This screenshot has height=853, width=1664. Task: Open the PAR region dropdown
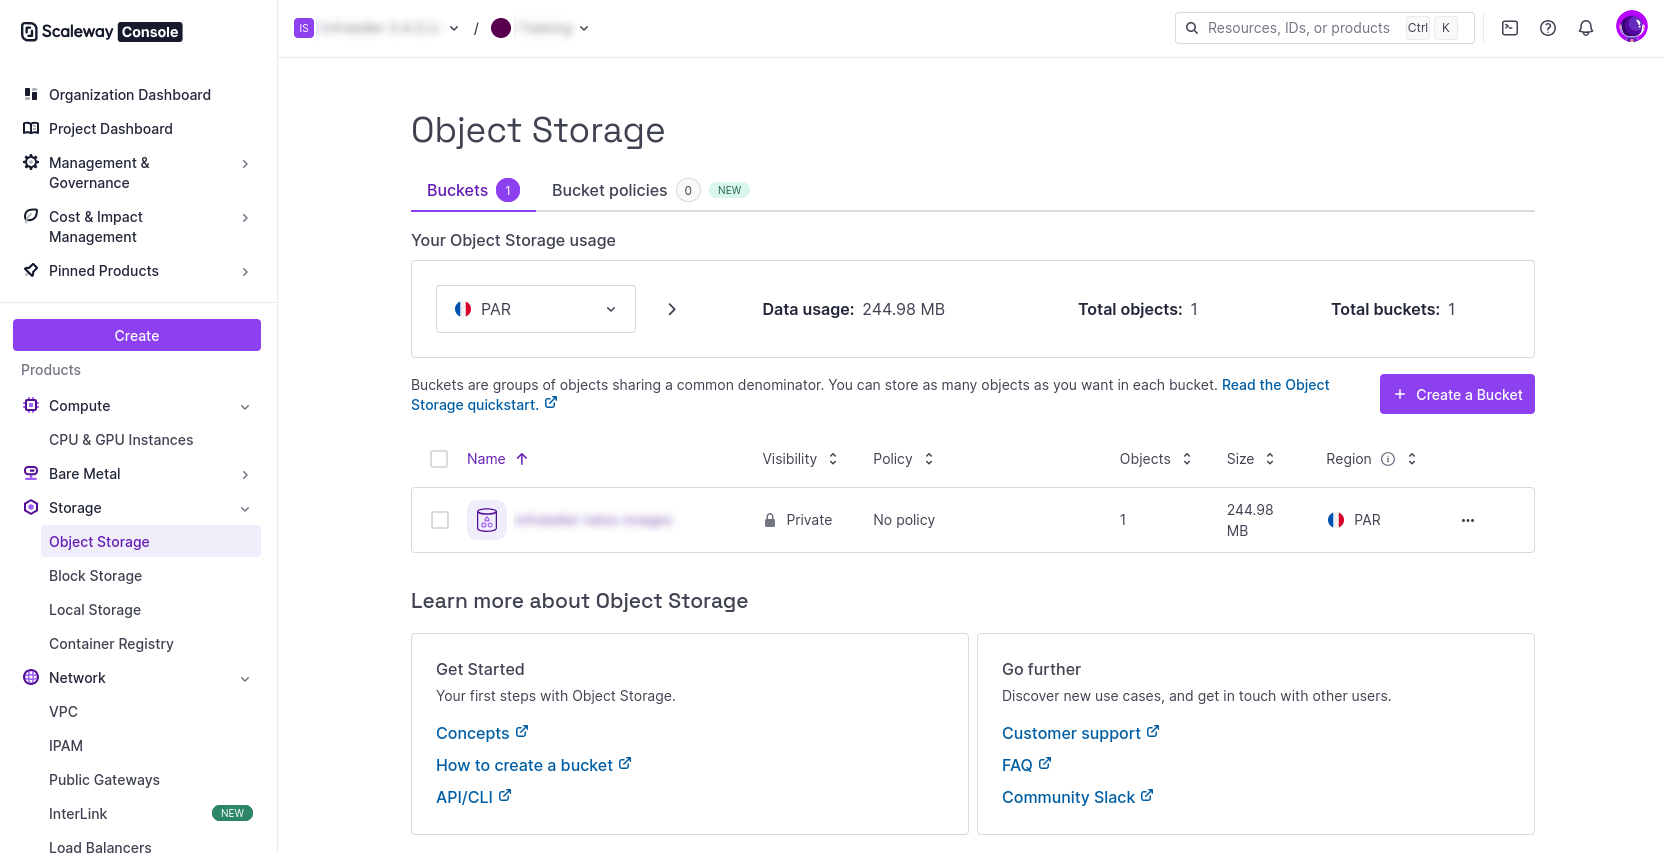point(536,309)
